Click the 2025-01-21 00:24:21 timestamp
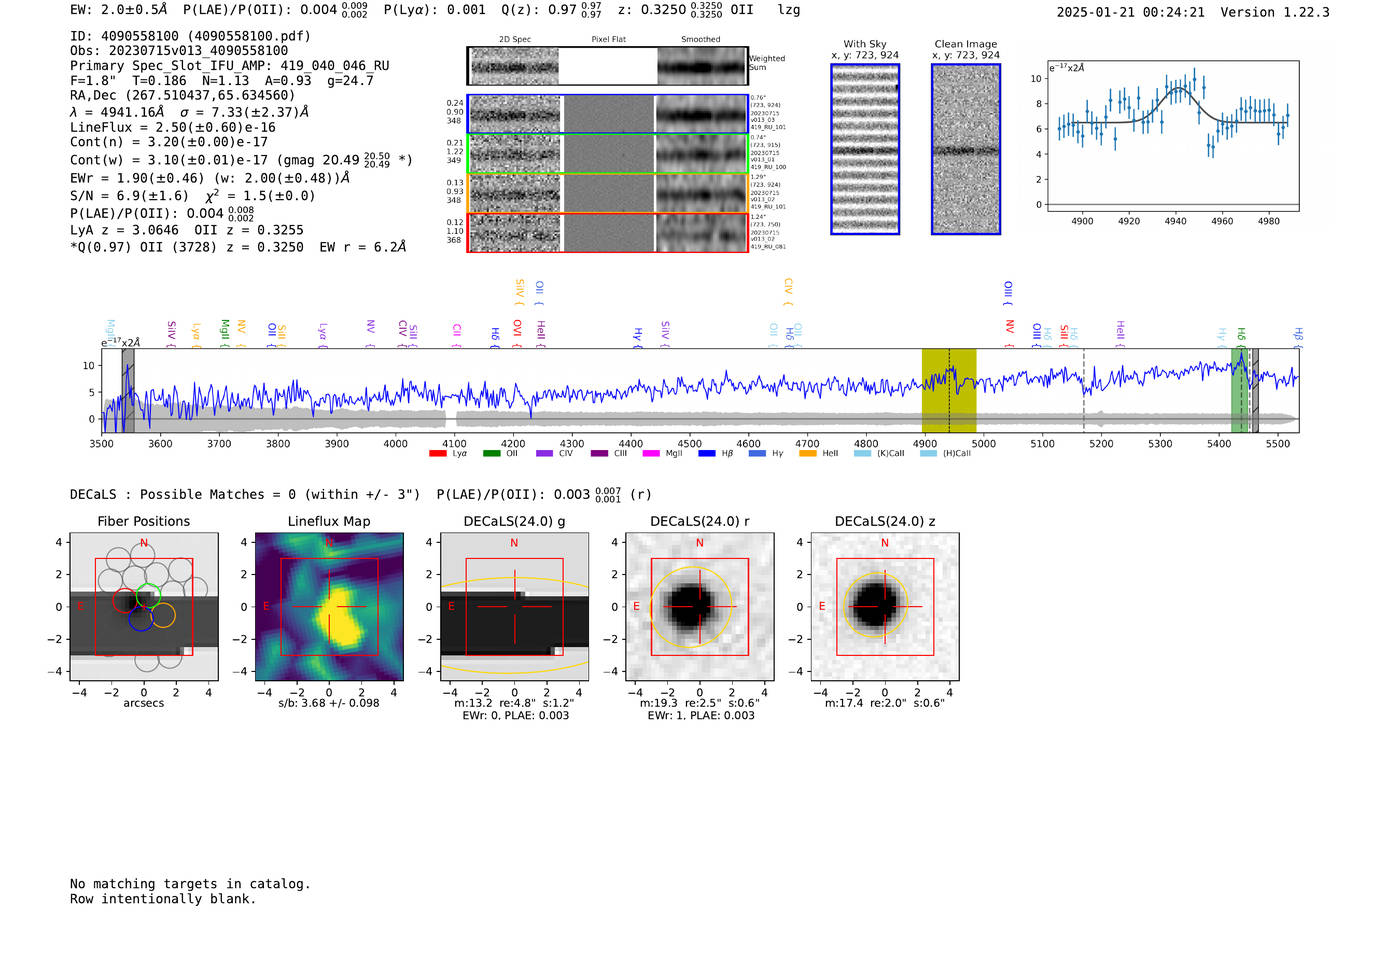Image resolution: width=1400 pixels, height=953 pixels. coord(1131,12)
